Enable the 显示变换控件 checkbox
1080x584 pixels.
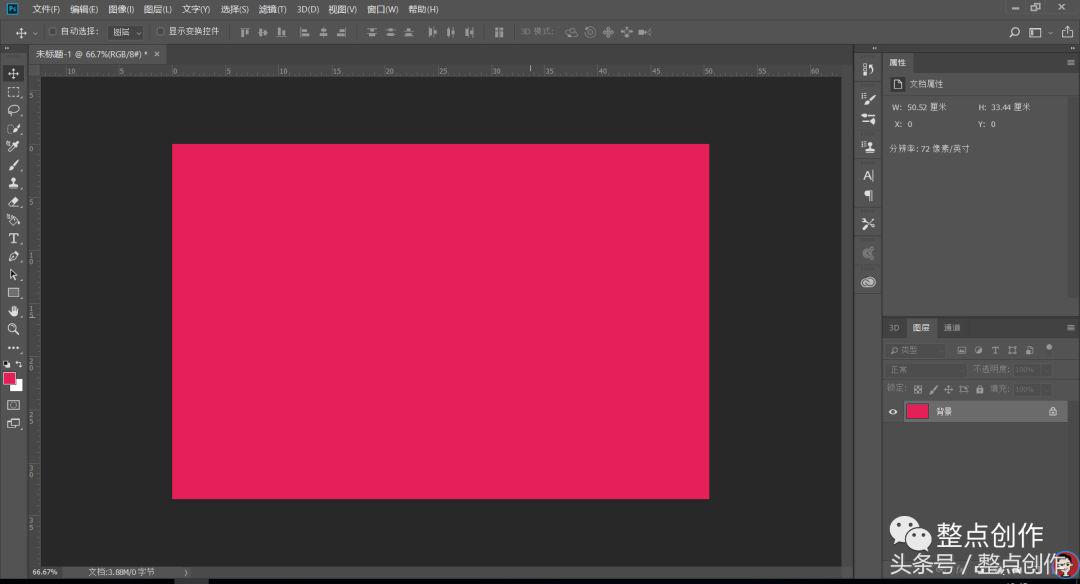click(x=160, y=32)
